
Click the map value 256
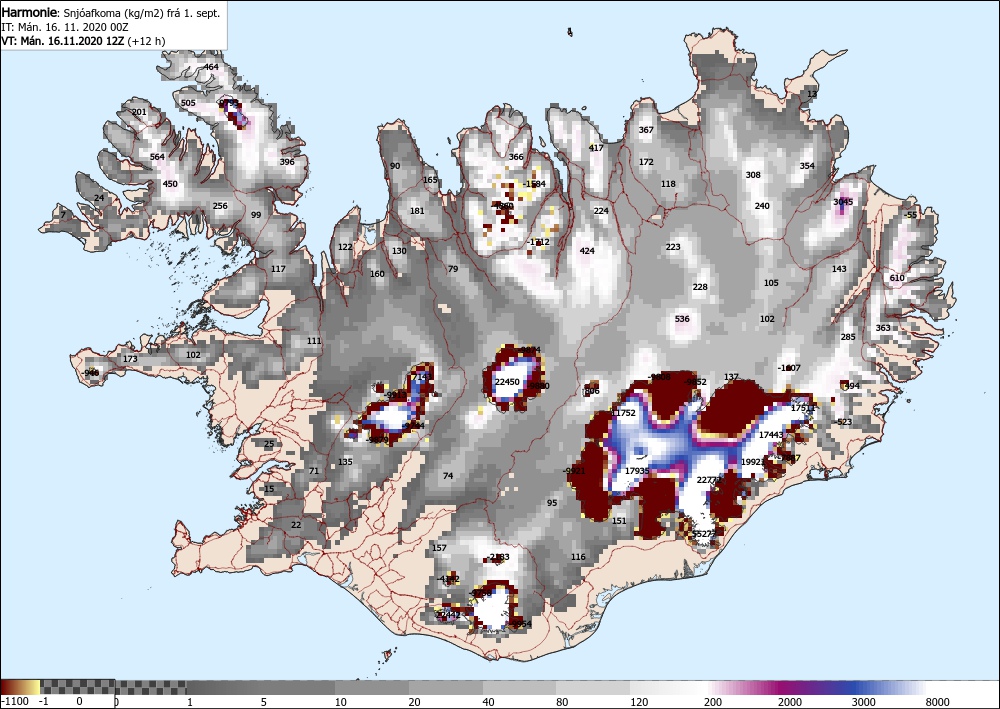tap(220, 206)
